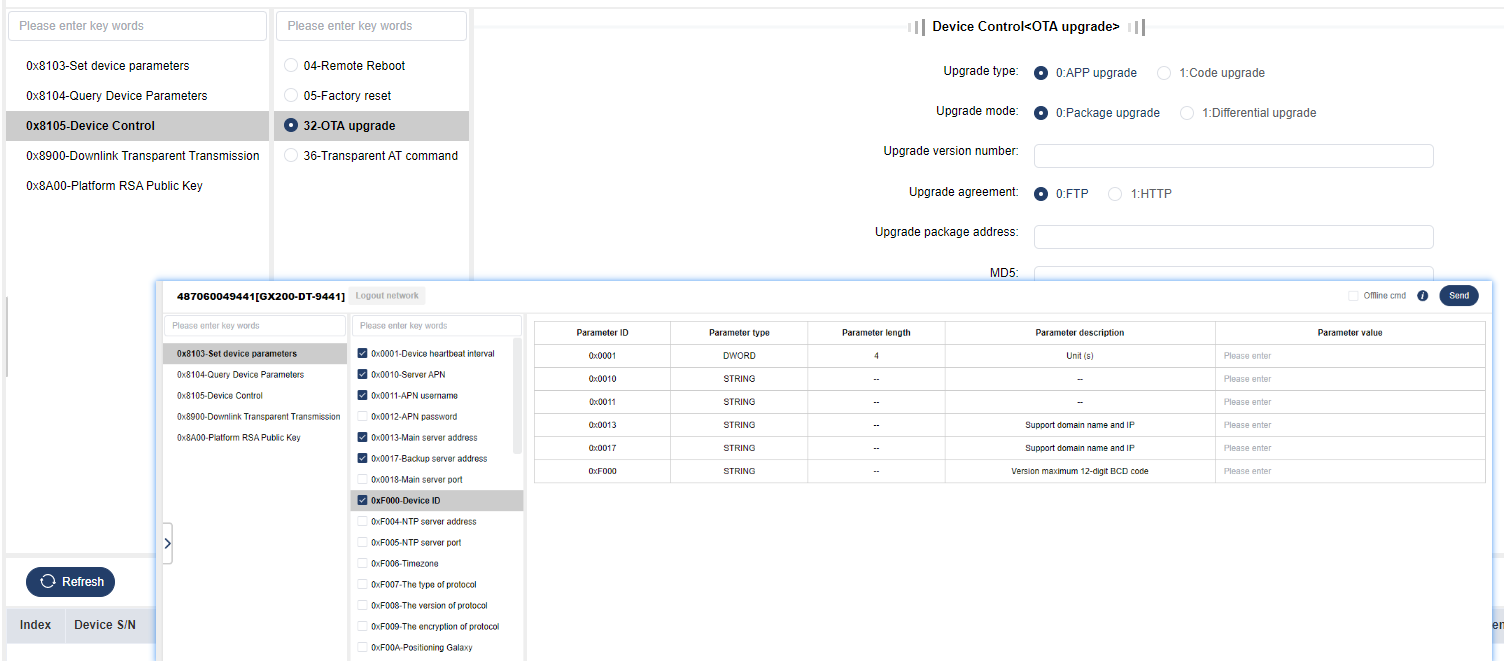The image size is (1504, 661).
Task: Check the 0x0012-APN password checkbox
Action: coord(363,417)
